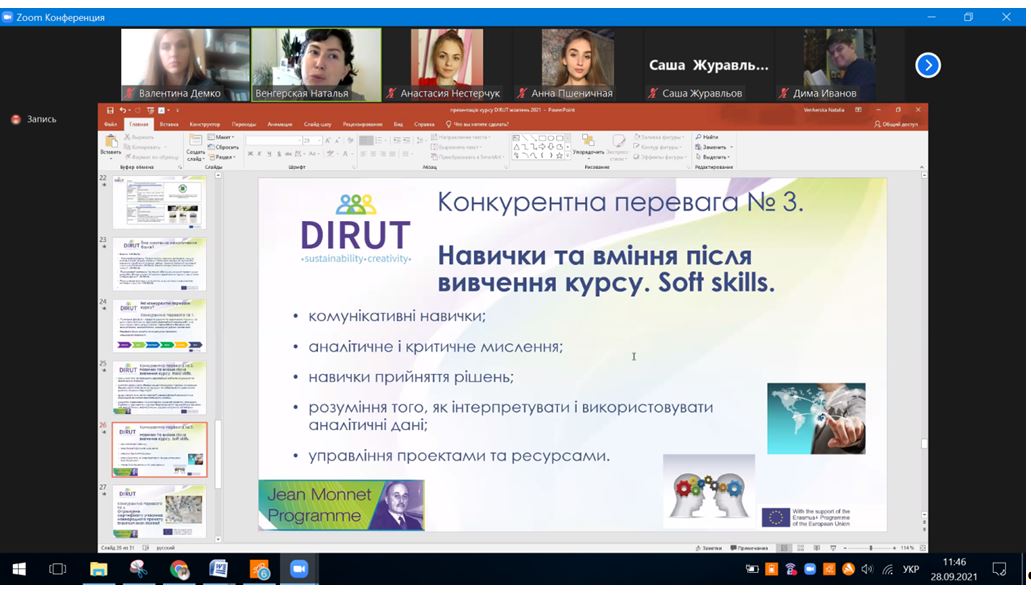
Task: Click the Share (Общий доступ) button
Action: pos(896,124)
